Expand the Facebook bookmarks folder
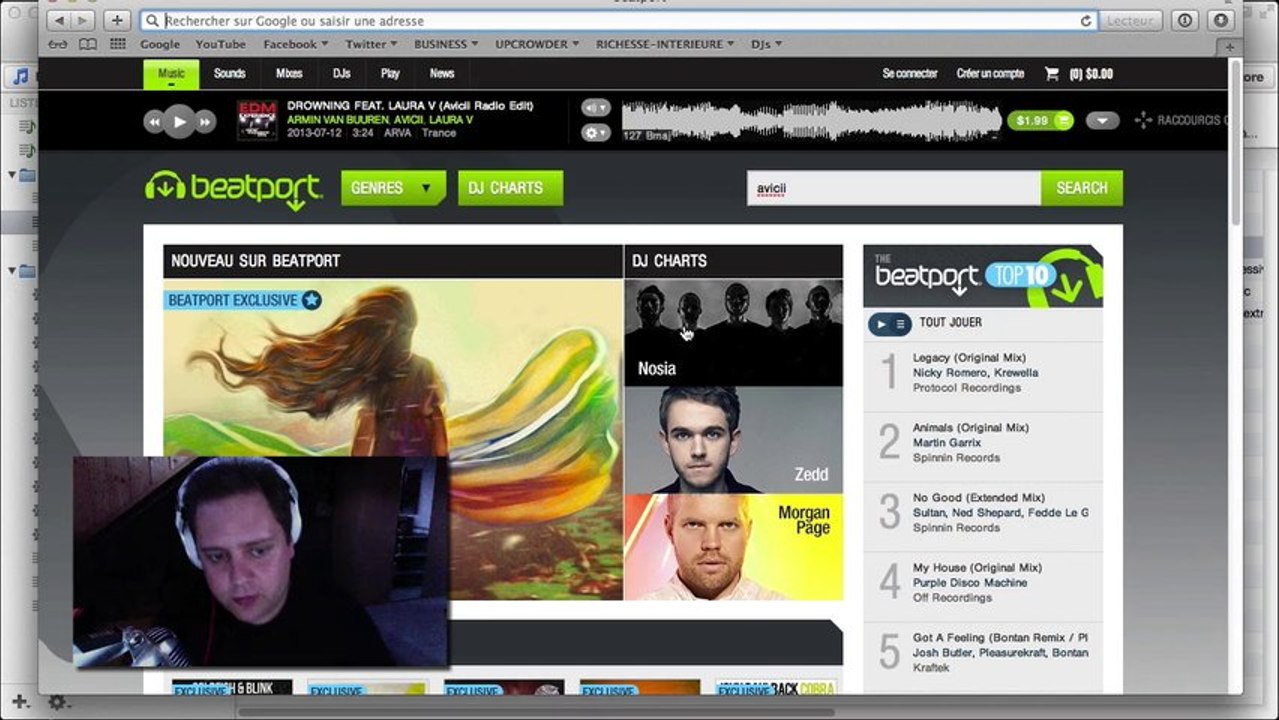Viewport: 1279px width, 720px height. click(296, 44)
